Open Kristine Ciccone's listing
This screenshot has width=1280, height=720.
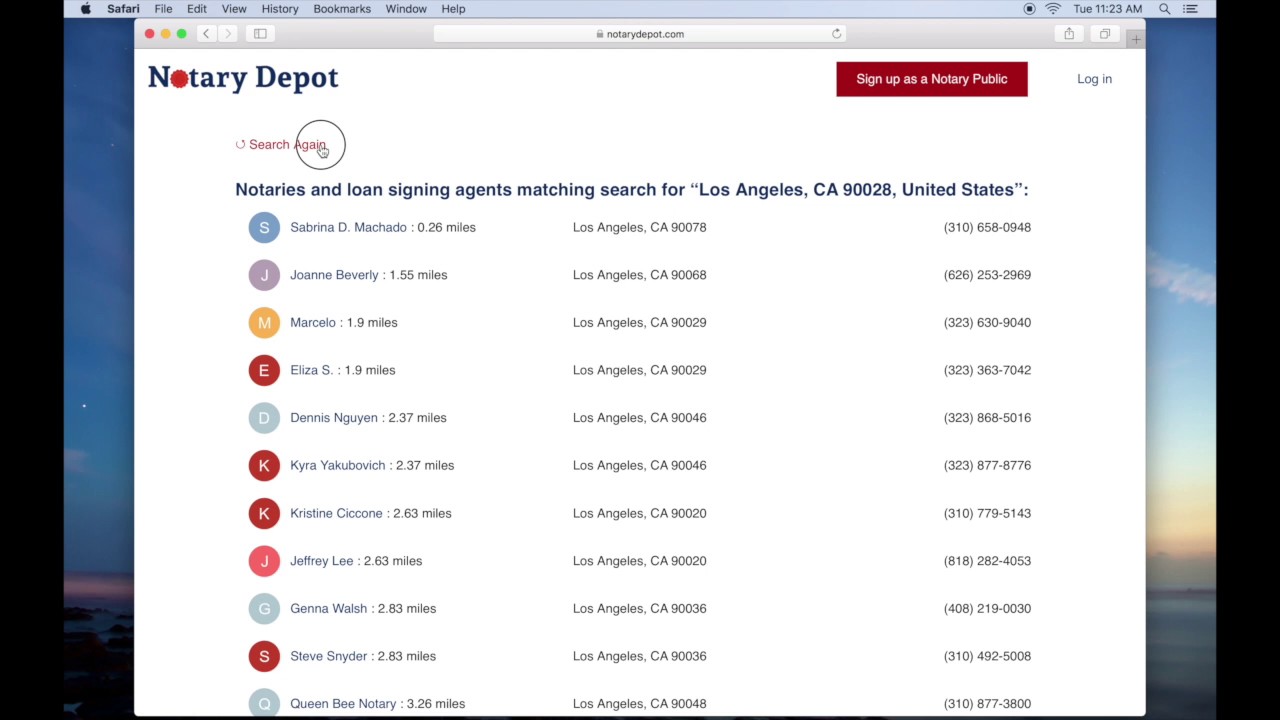click(x=336, y=513)
